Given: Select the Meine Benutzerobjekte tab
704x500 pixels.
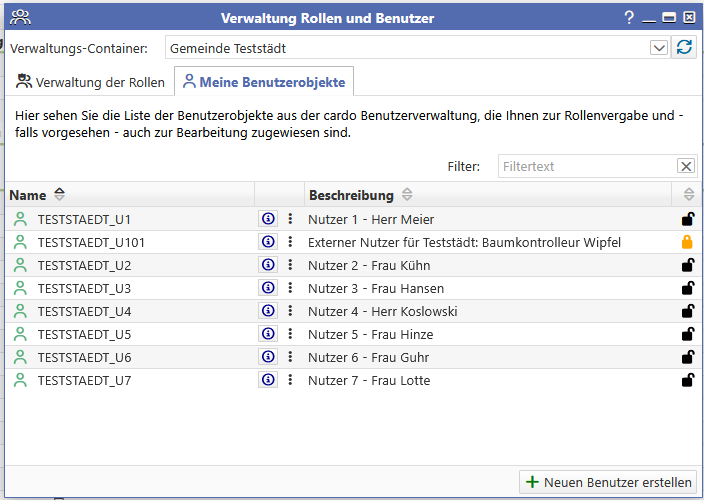Looking at the screenshot, I should 265,81.
